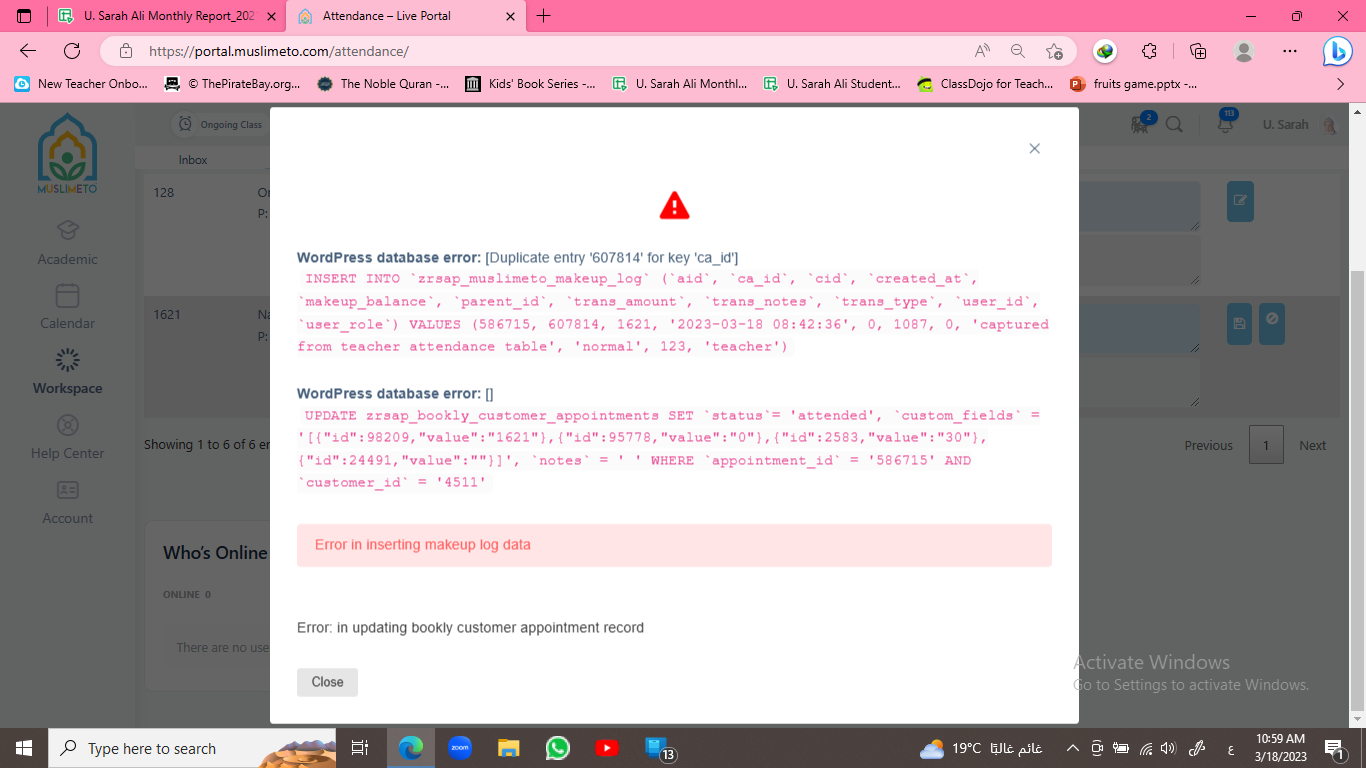Open the Help Center sidebar section
The width and height of the screenshot is (1366, 768).
click(x=68, y=437)
